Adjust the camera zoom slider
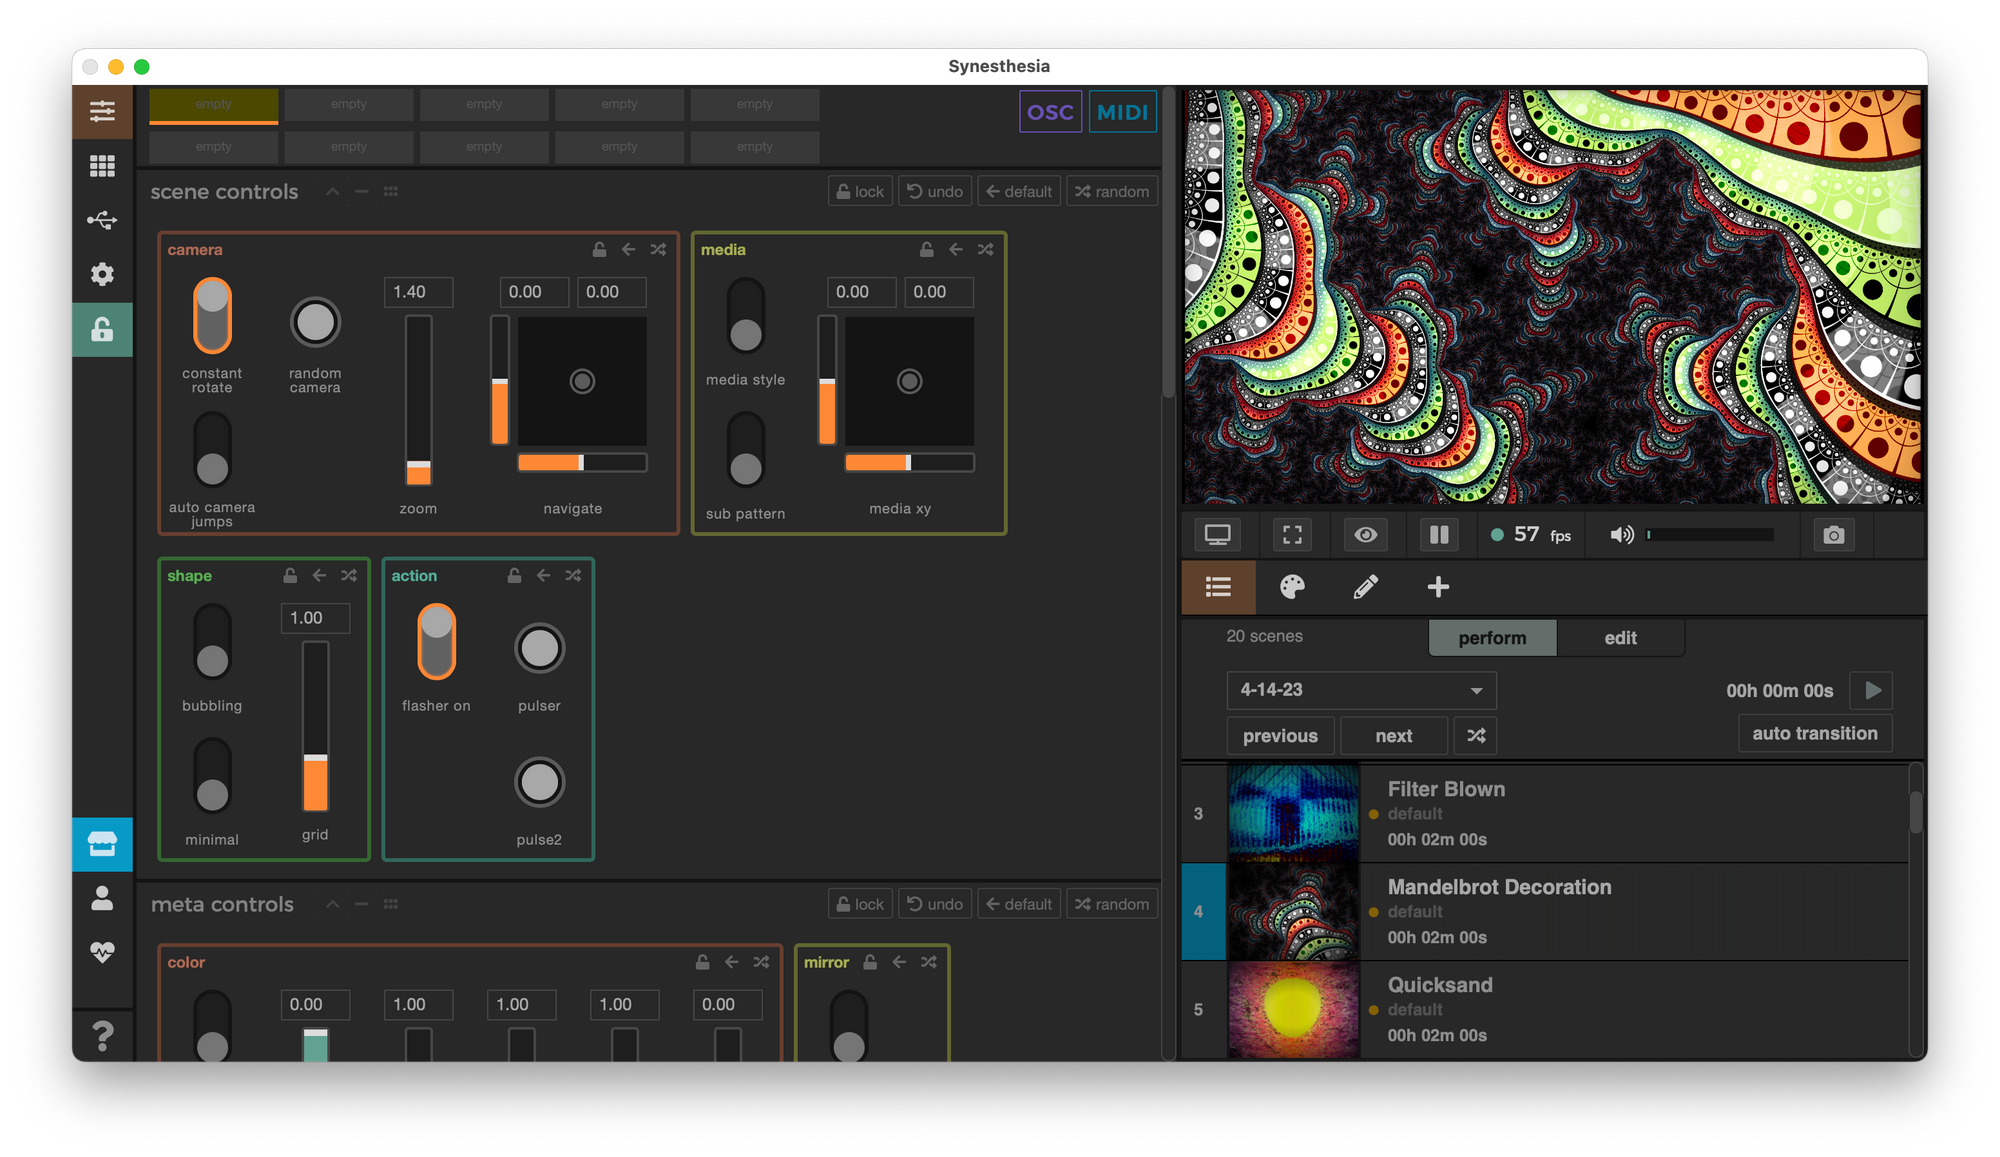Viewport: 2000px width, 1157px height. (418, 400)
